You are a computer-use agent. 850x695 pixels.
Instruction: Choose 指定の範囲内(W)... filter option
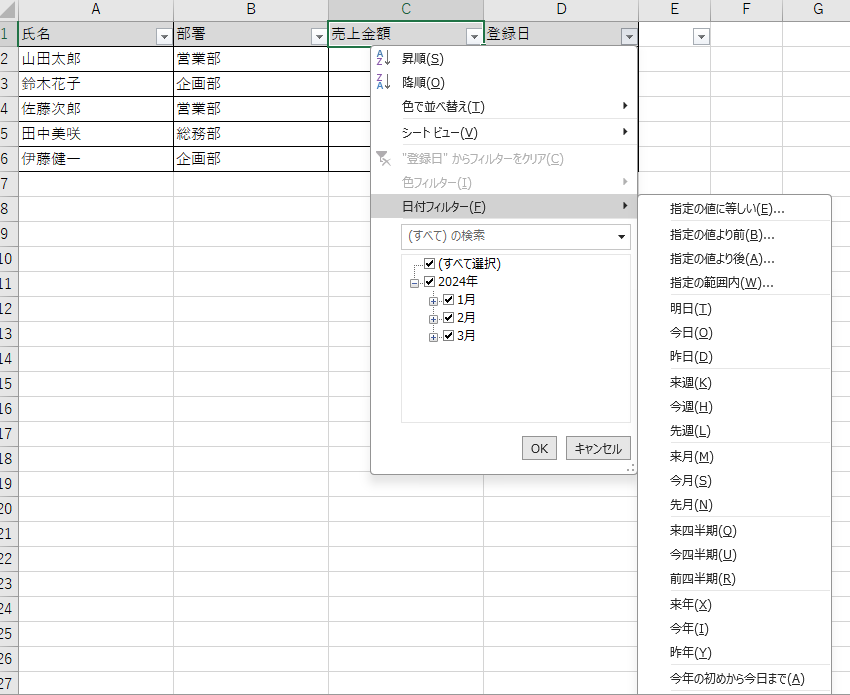click(721, 283)
